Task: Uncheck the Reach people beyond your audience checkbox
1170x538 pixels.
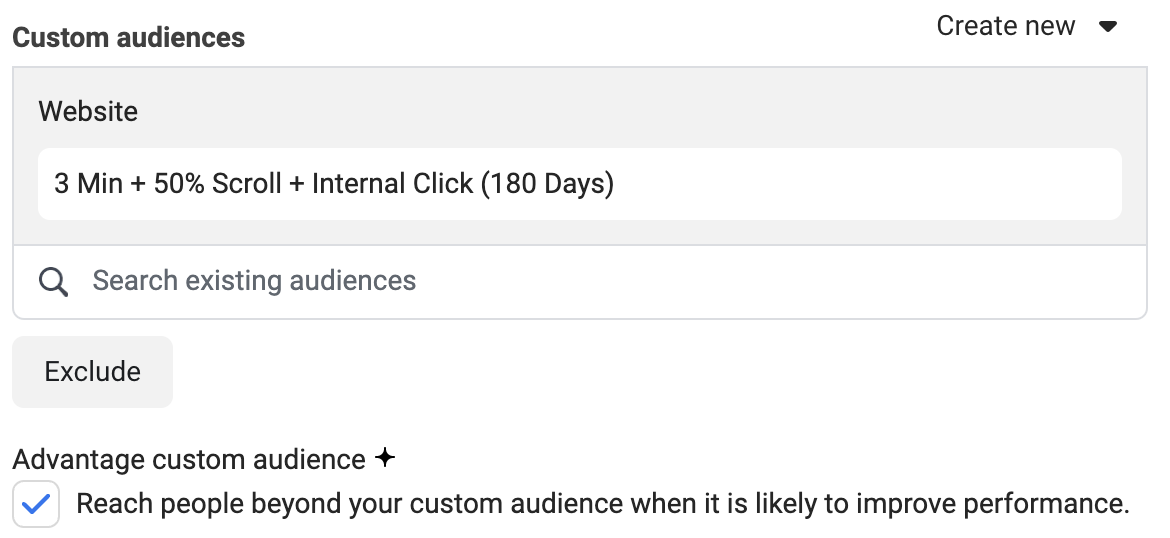Action: click(x=36, y=504)
